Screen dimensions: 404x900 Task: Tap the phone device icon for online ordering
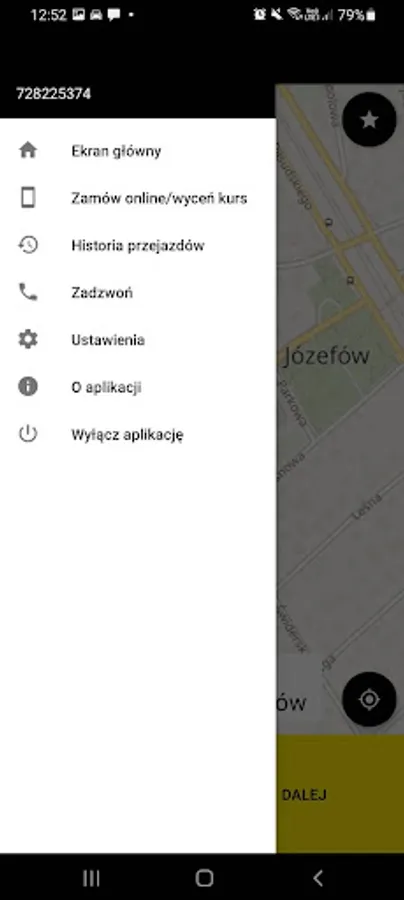28,197
